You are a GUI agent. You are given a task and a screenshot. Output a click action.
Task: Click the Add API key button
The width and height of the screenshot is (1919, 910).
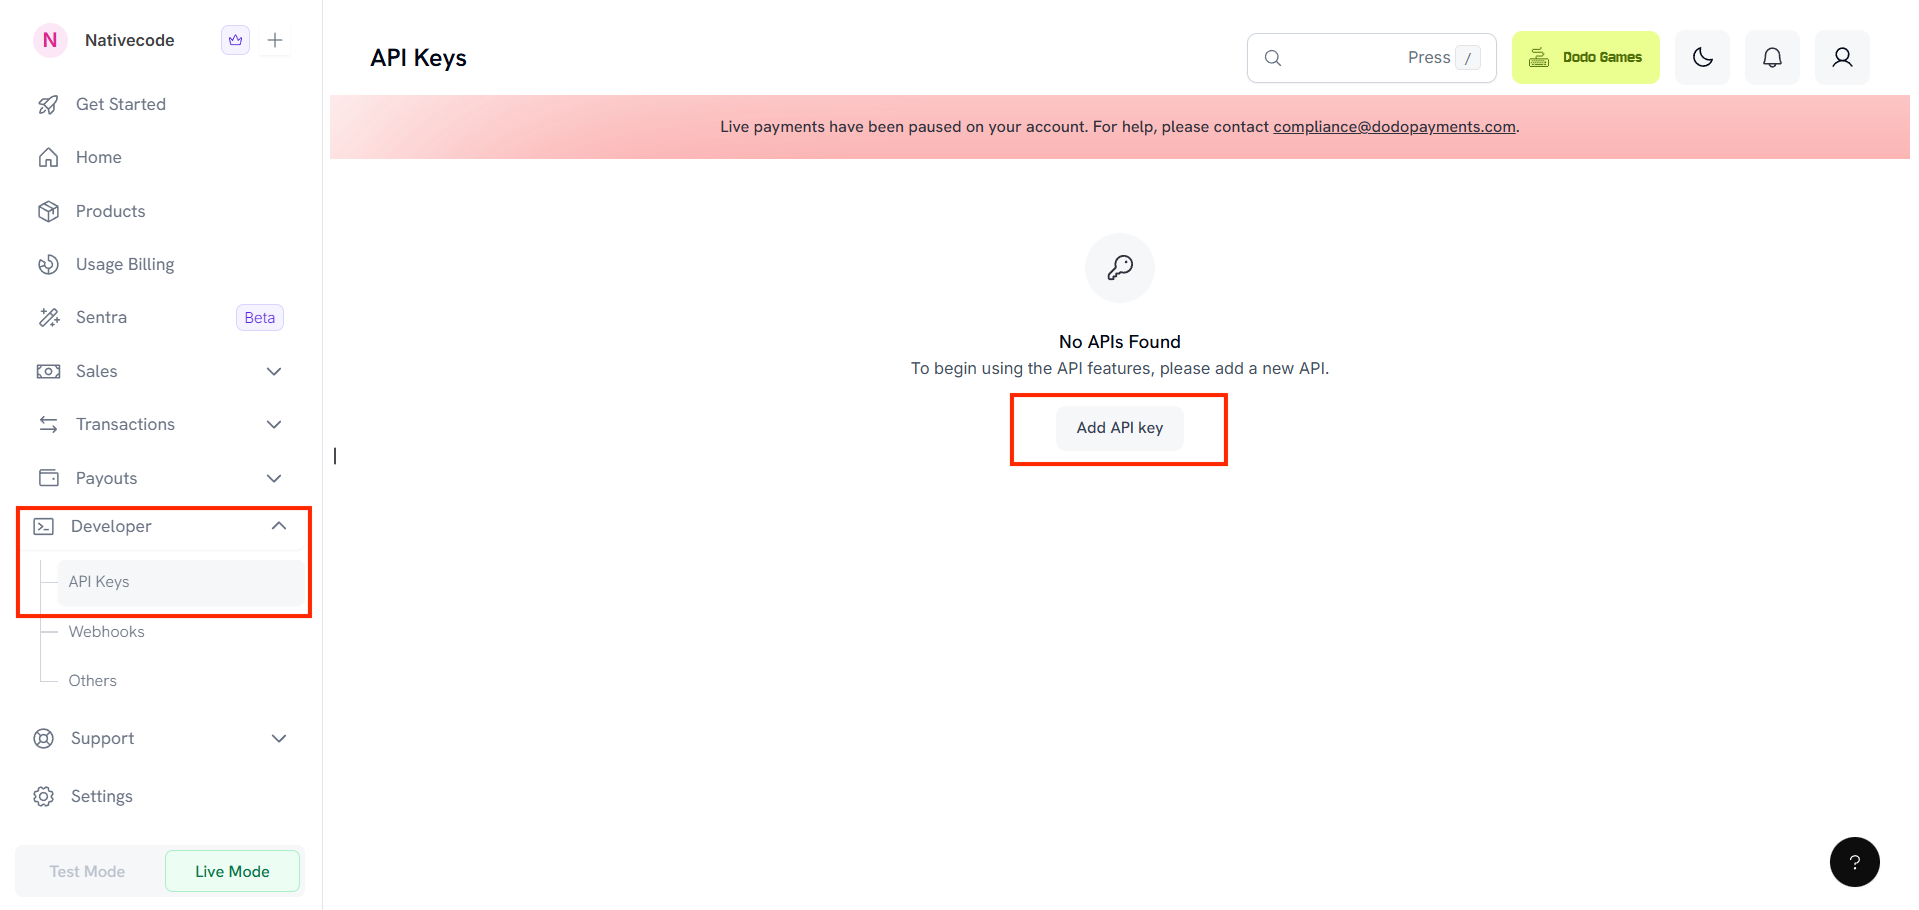point(1118,427)
